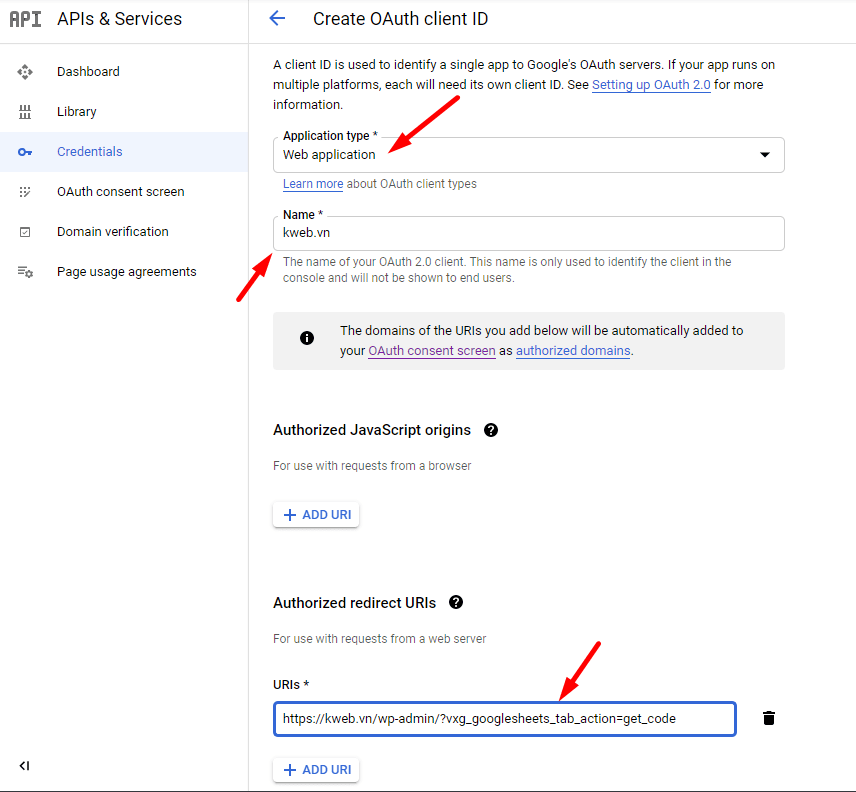Click the API logo icon
The width and height of the screenshot is (856, 792).
pos(25,19)
